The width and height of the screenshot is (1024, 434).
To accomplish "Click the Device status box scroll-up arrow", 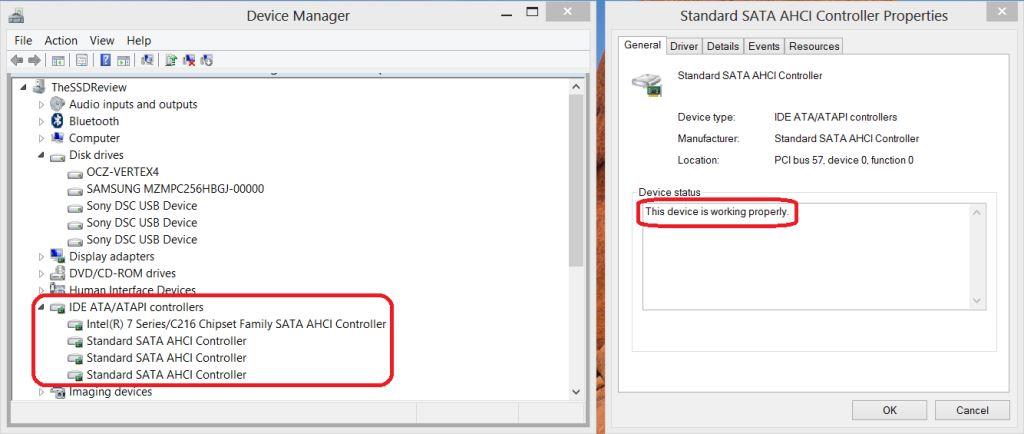I will (x=977, y=212).
